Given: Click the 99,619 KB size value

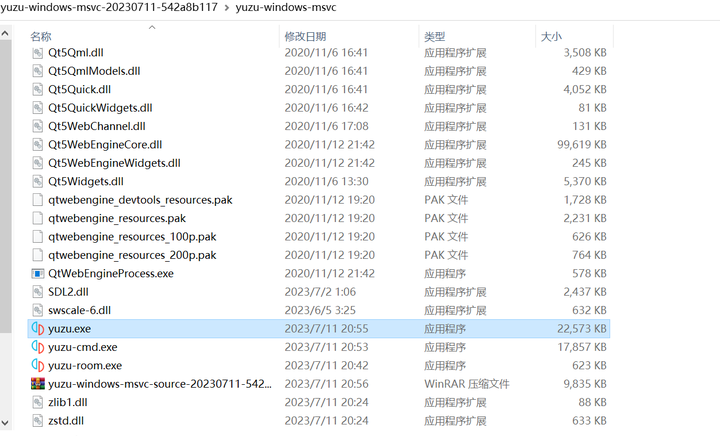Looking at the screenshot, I should (582, 145).
